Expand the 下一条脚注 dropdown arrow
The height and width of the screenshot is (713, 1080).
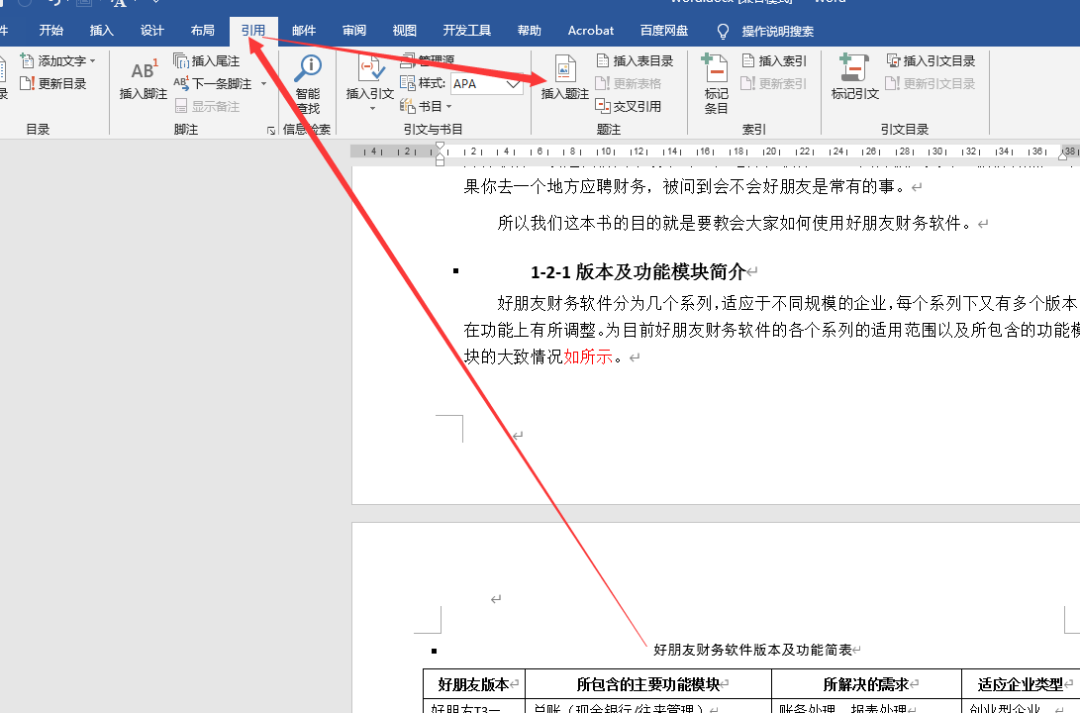point(264,83)
